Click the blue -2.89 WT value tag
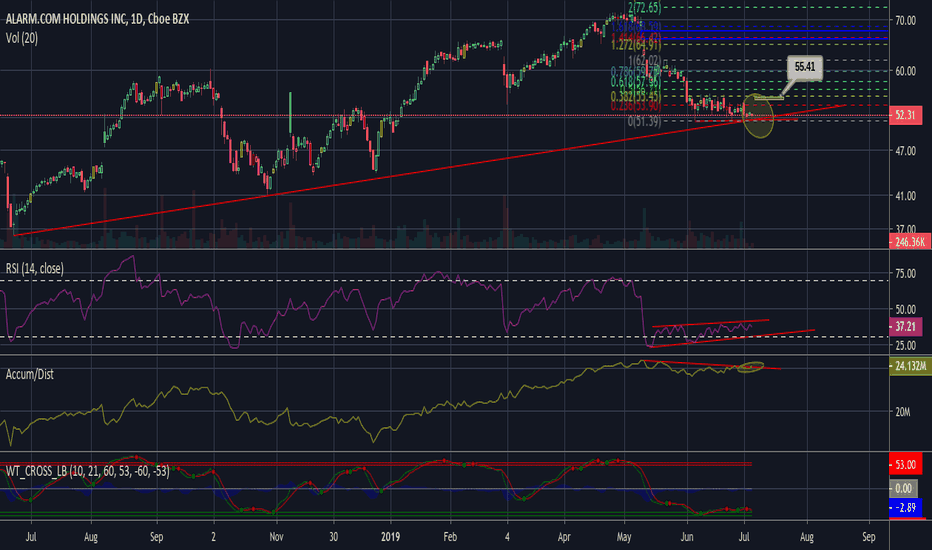The width and height of the screenshot is (932, 550). (905, 508)
